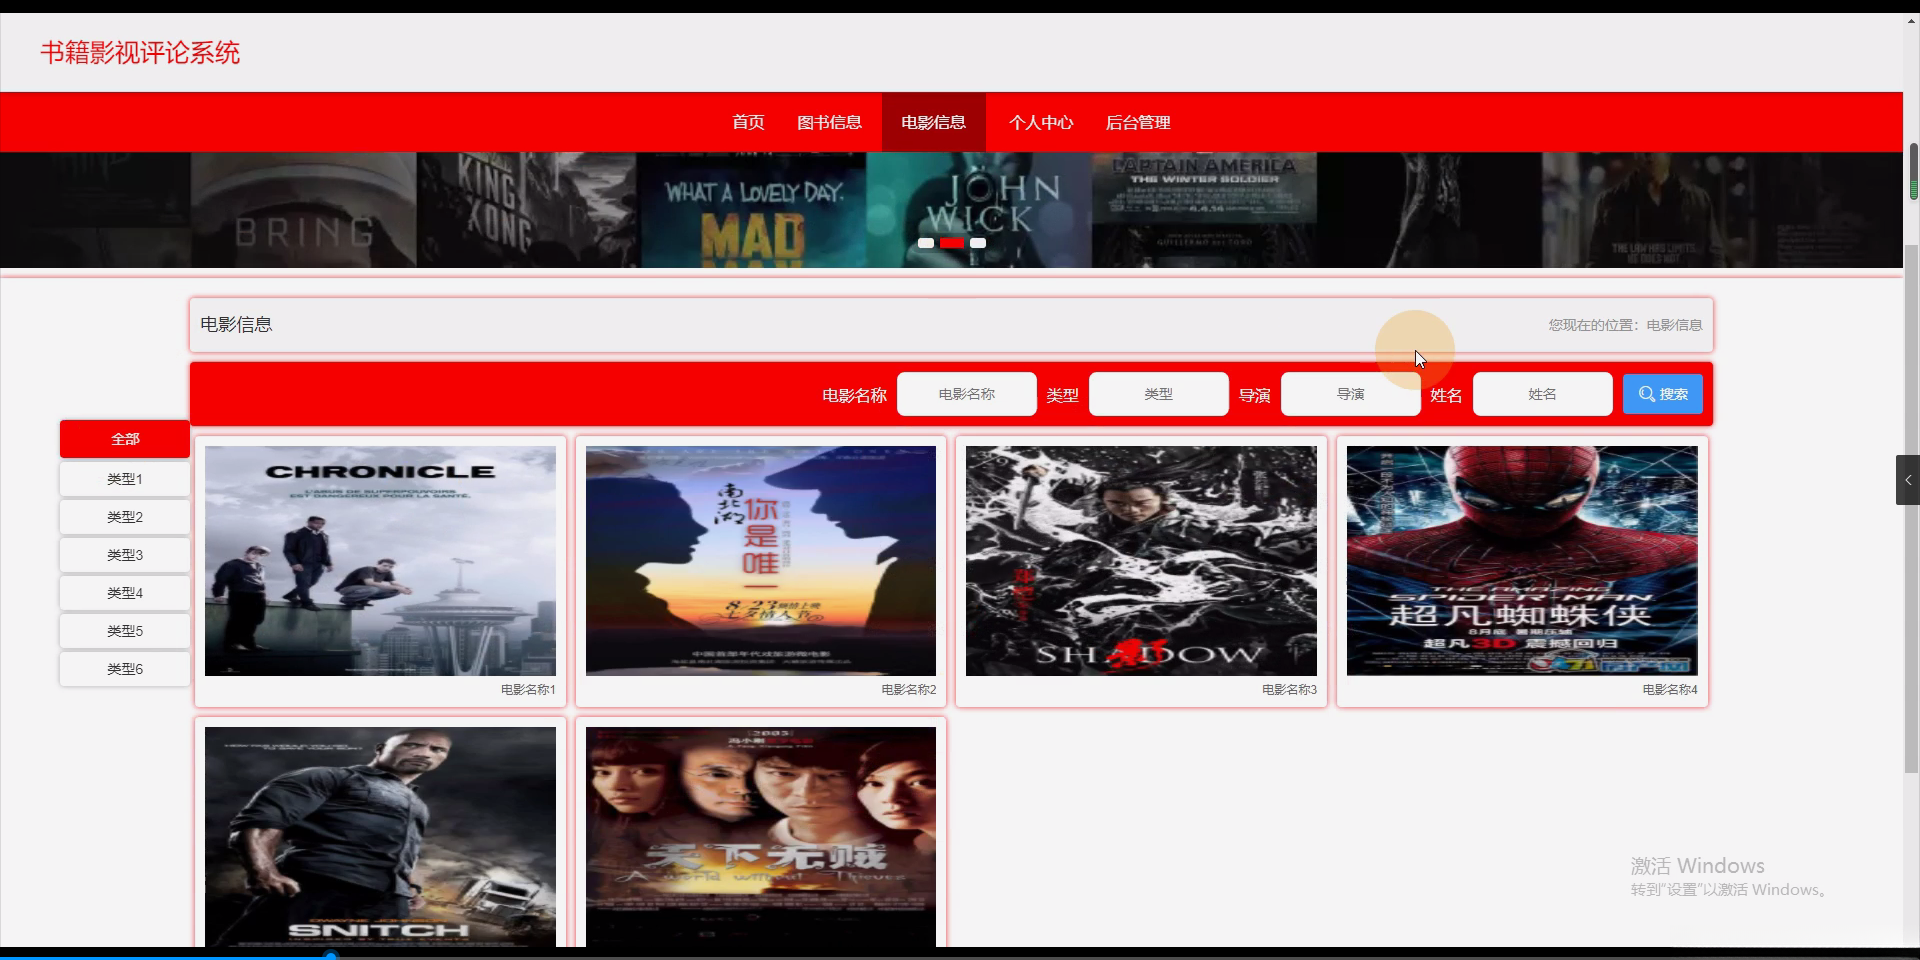This screenshot has width=1920, height=960.
Task: Open the 你是唯一 sunset silhouette poster
Action: point(761,561)
